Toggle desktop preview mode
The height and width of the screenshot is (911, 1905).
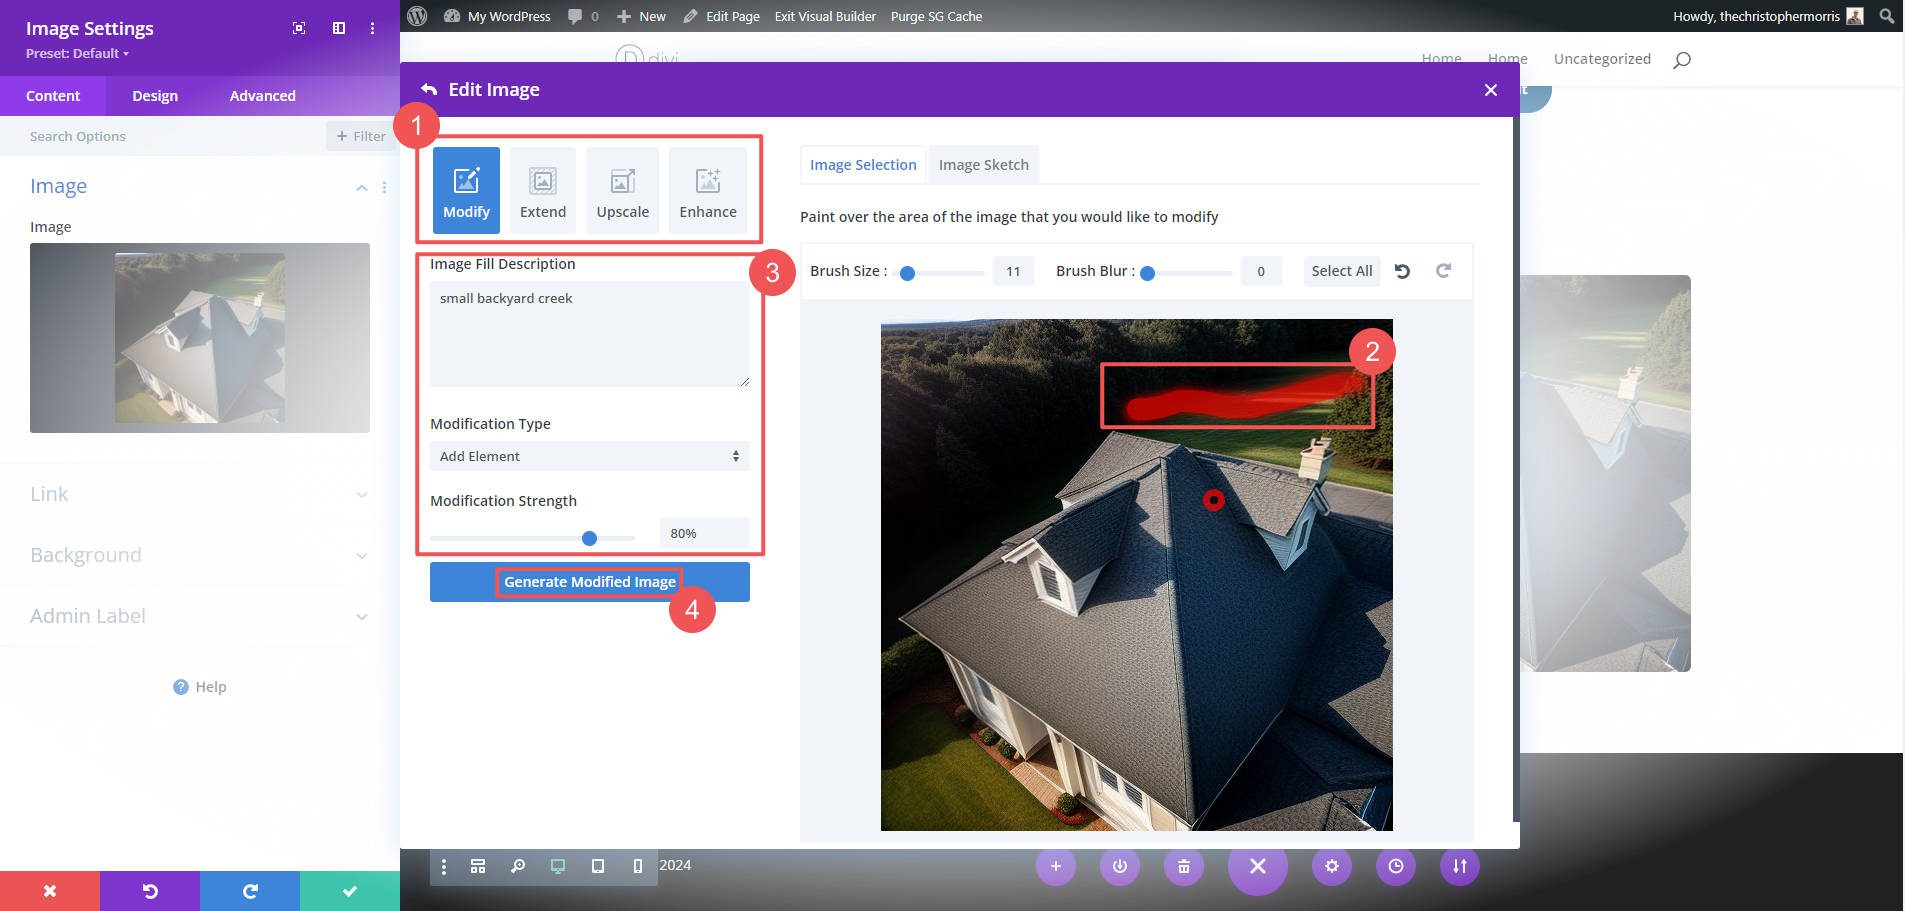point(558,866)
